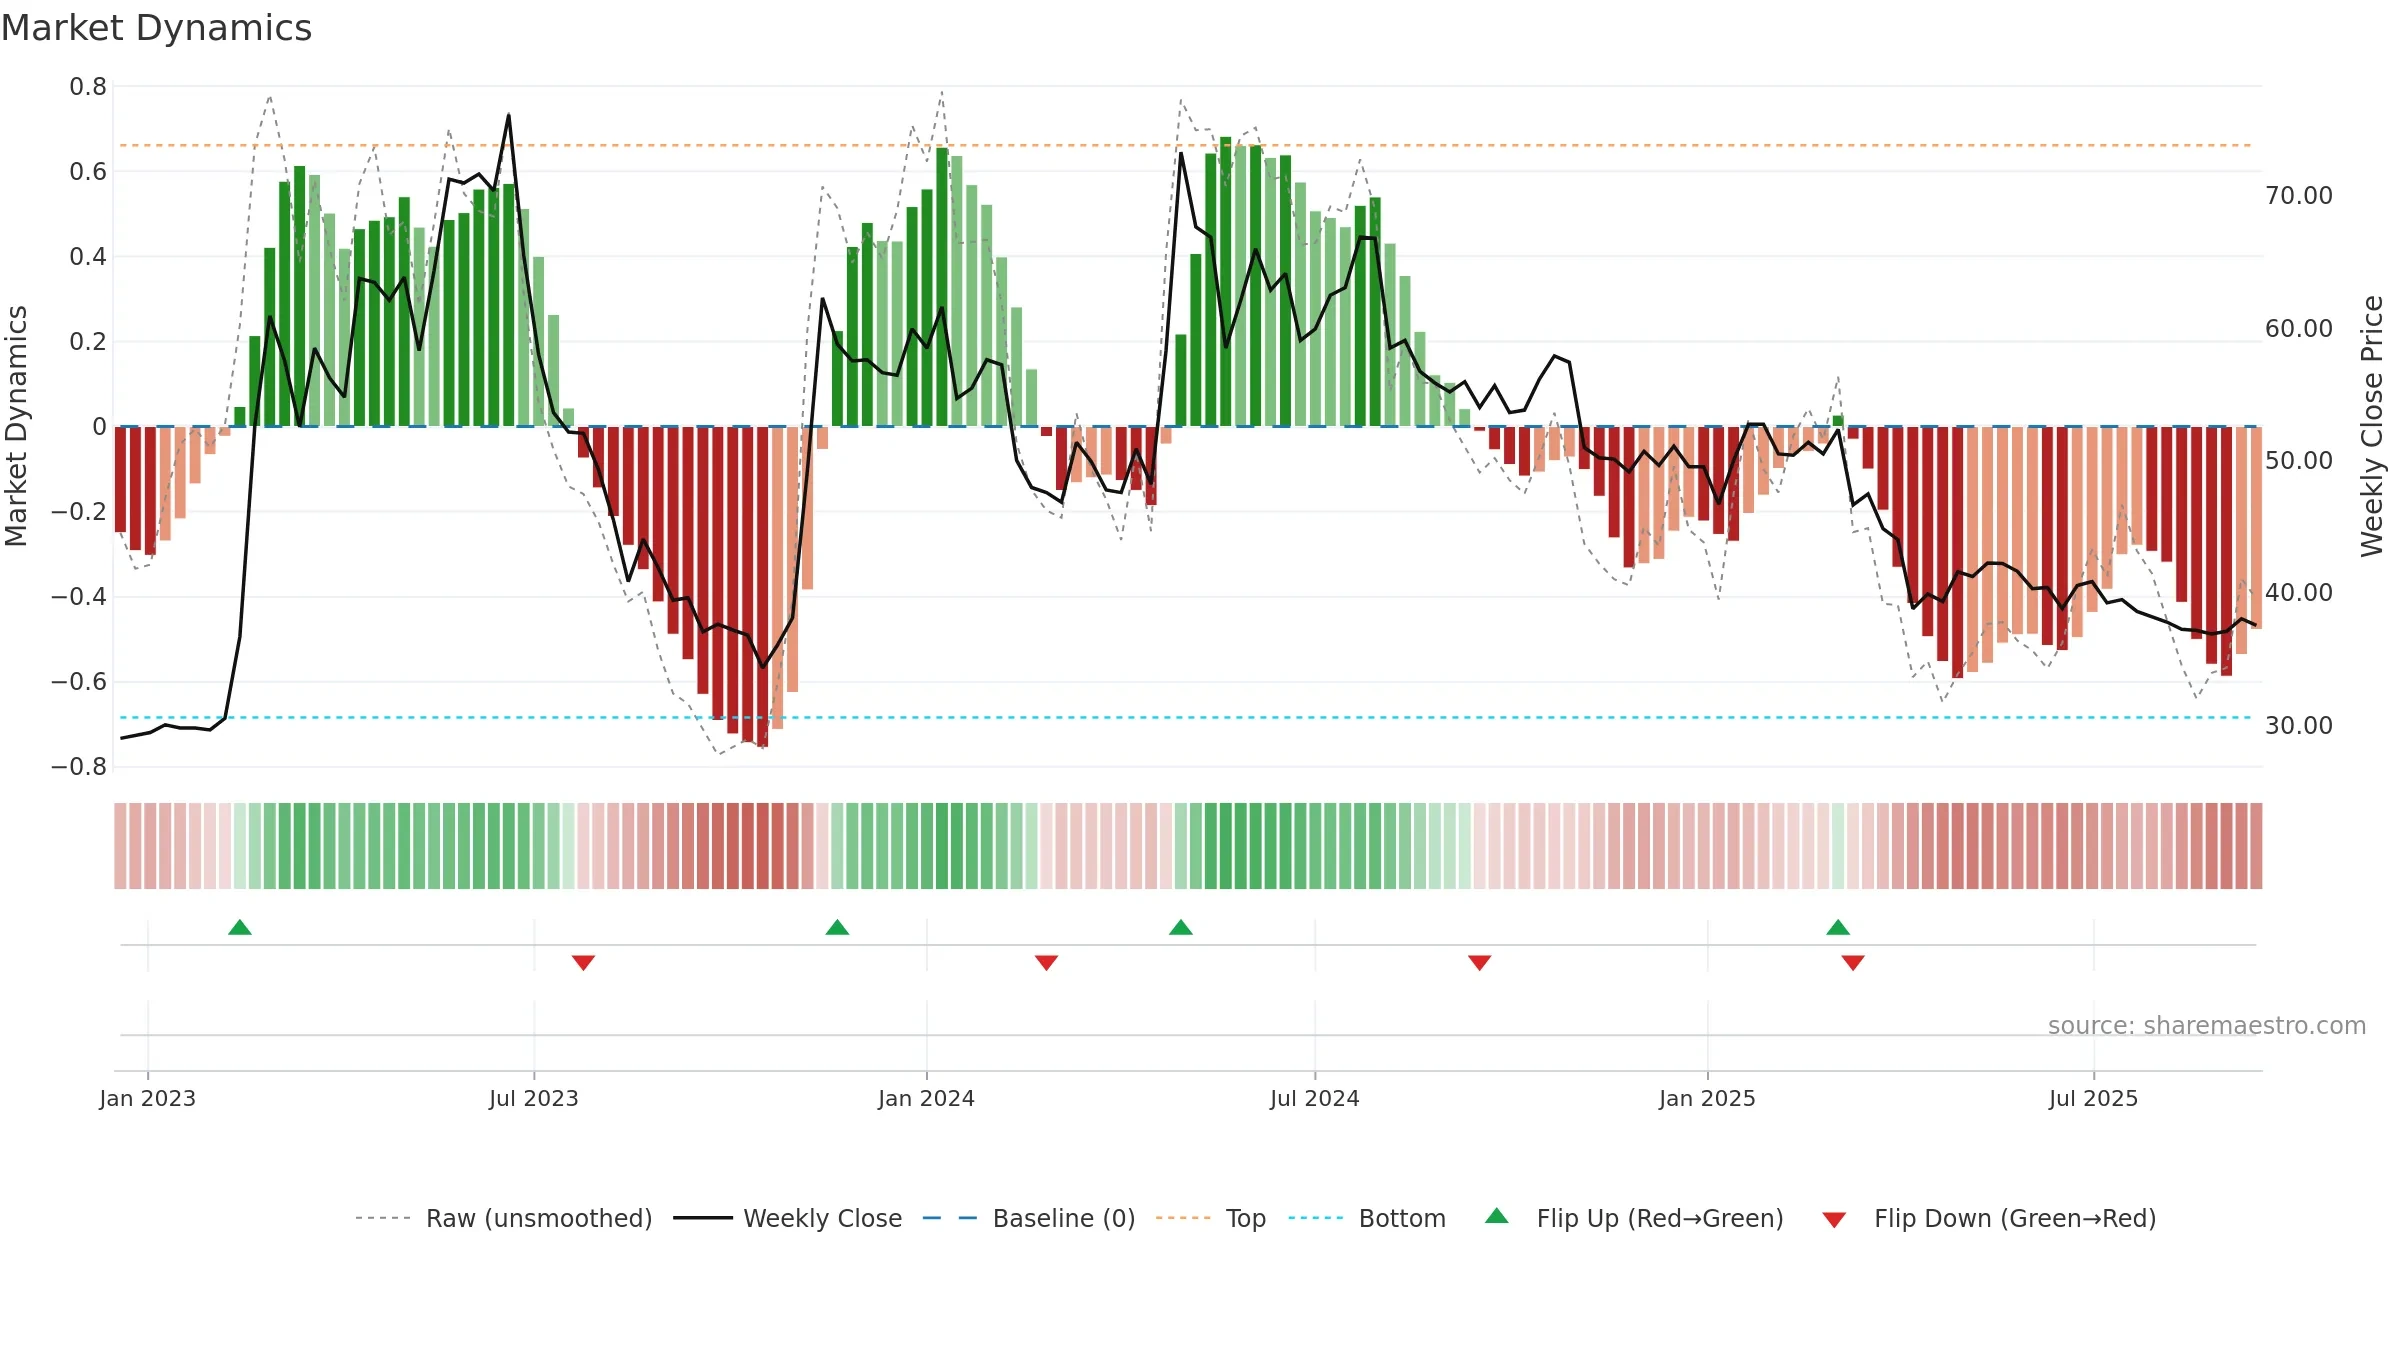The image size is (2400, 1350).
Task: Click the Jan 2025 axis label
Action: click(1708, 1098)
